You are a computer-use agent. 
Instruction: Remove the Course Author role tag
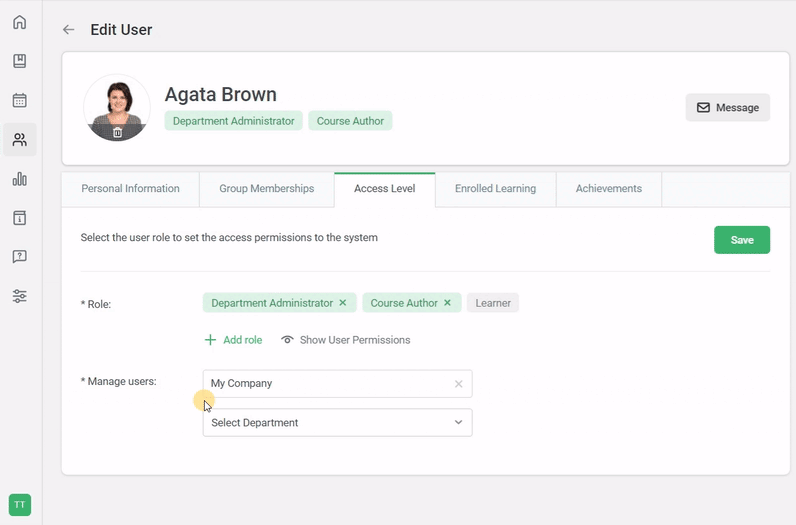pyautogui.click(x=448, y=303)
